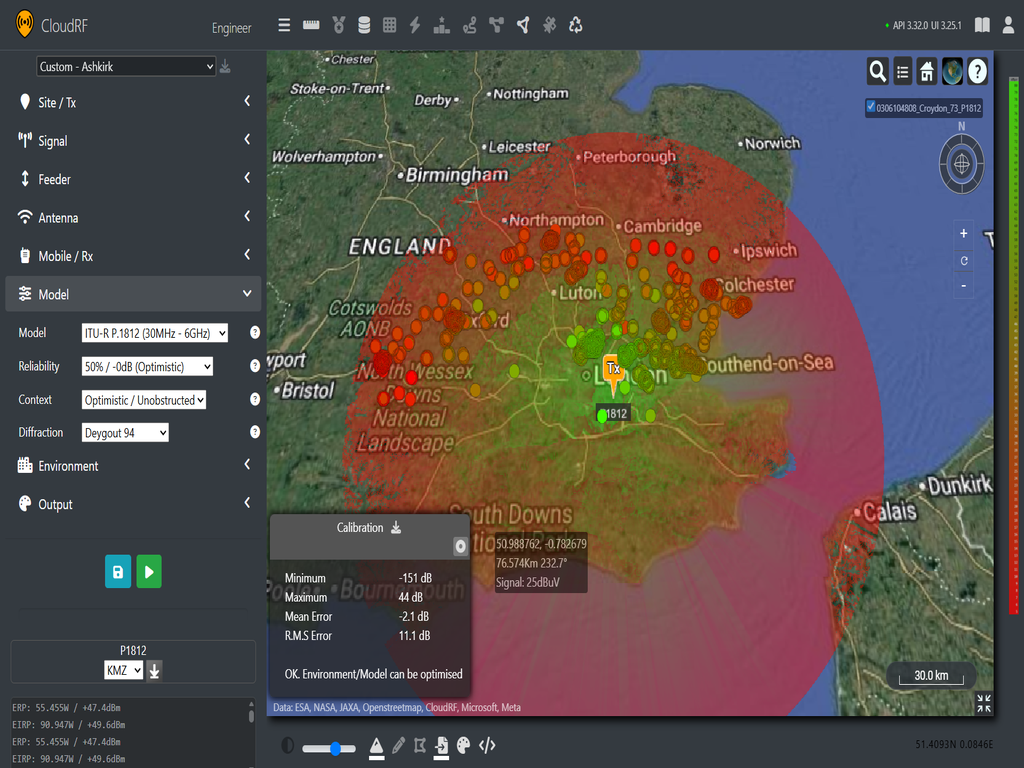
Task: Change the KMZ export format dropdown
Action: click(121, 669)
